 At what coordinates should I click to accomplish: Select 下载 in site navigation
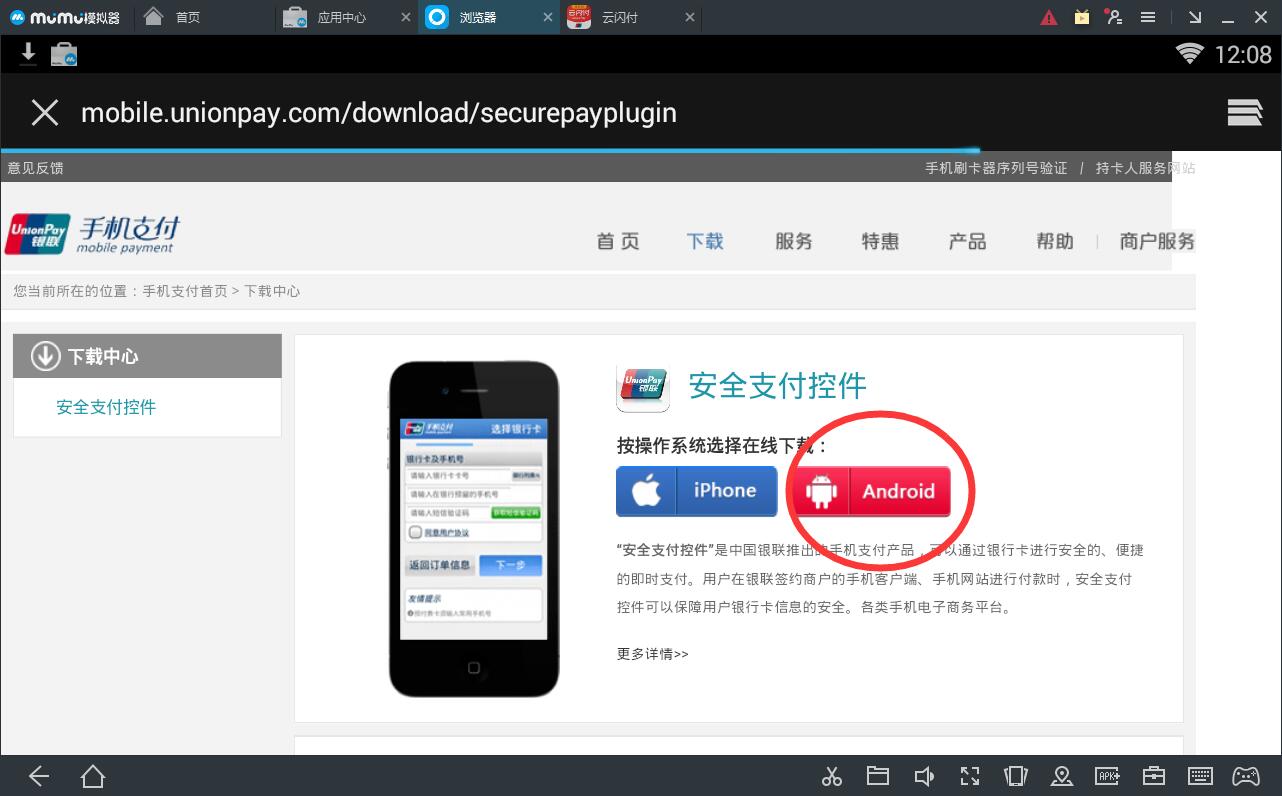[x=705, y=241]
